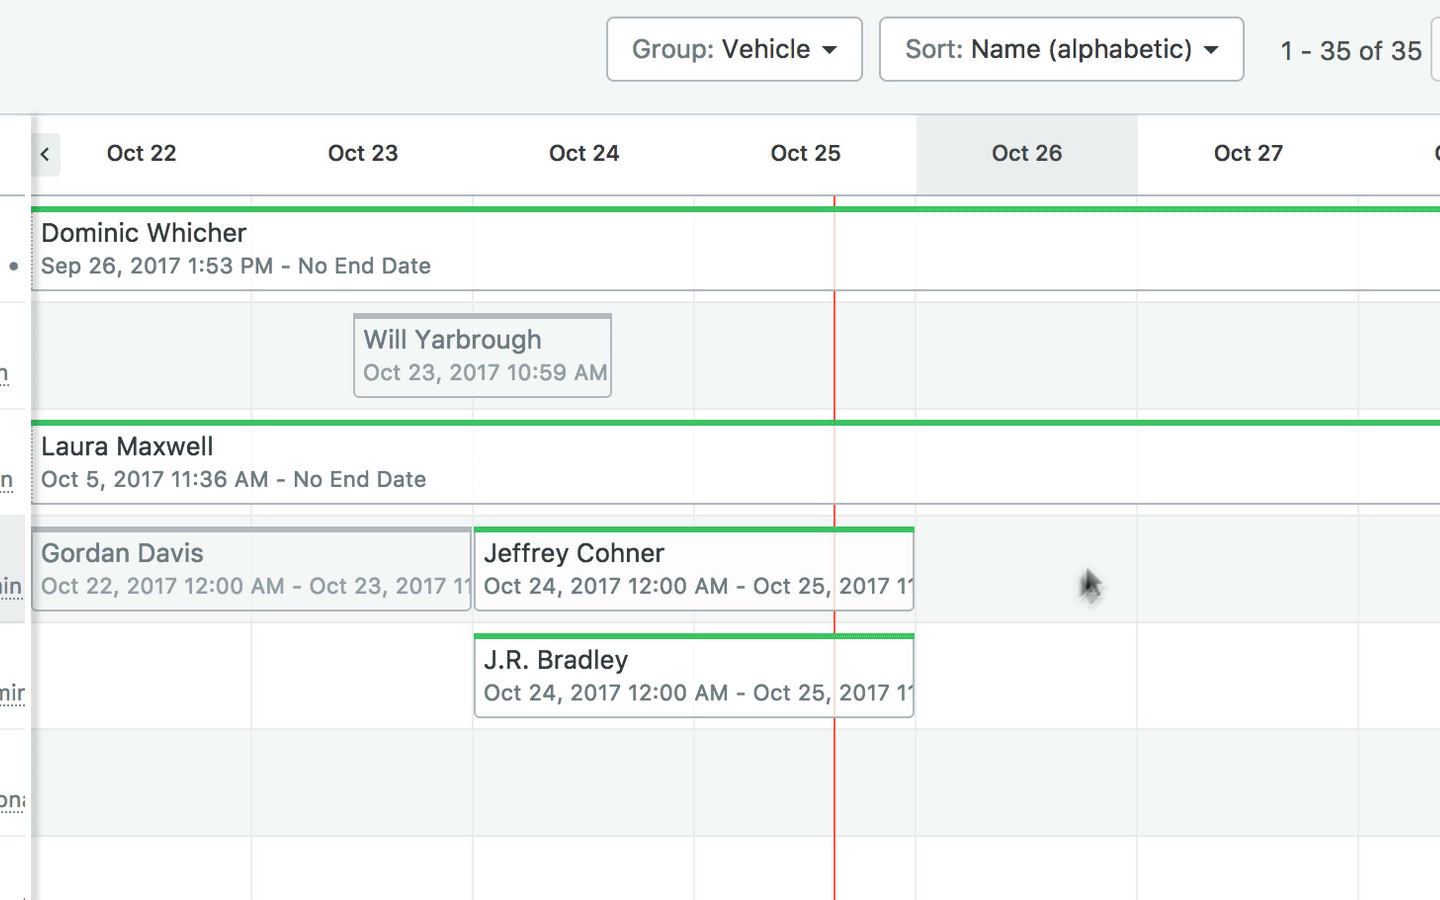This screenshot has height=900, width=1440.
Task: Open the Sort: Name (alphabetic) dropdown
Action: point(1061,49)
